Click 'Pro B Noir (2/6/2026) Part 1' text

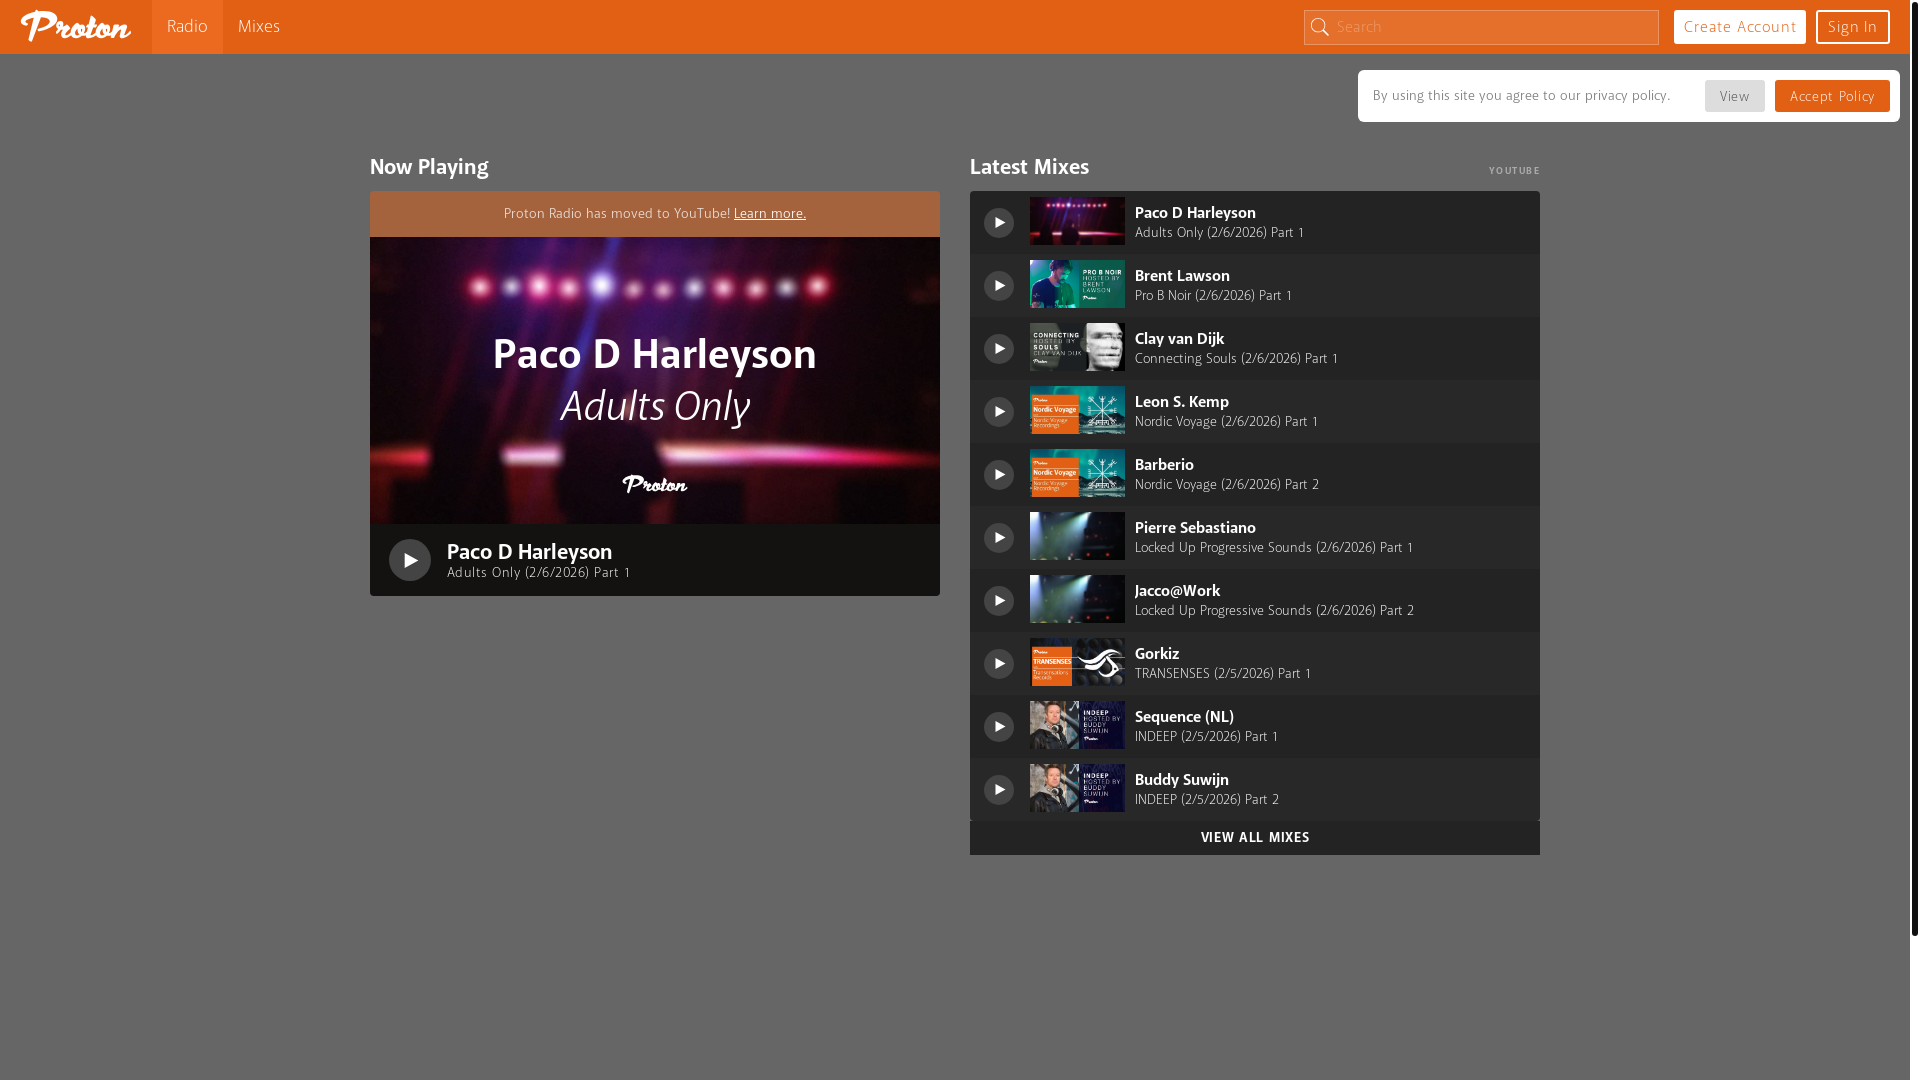point(1213,296)
